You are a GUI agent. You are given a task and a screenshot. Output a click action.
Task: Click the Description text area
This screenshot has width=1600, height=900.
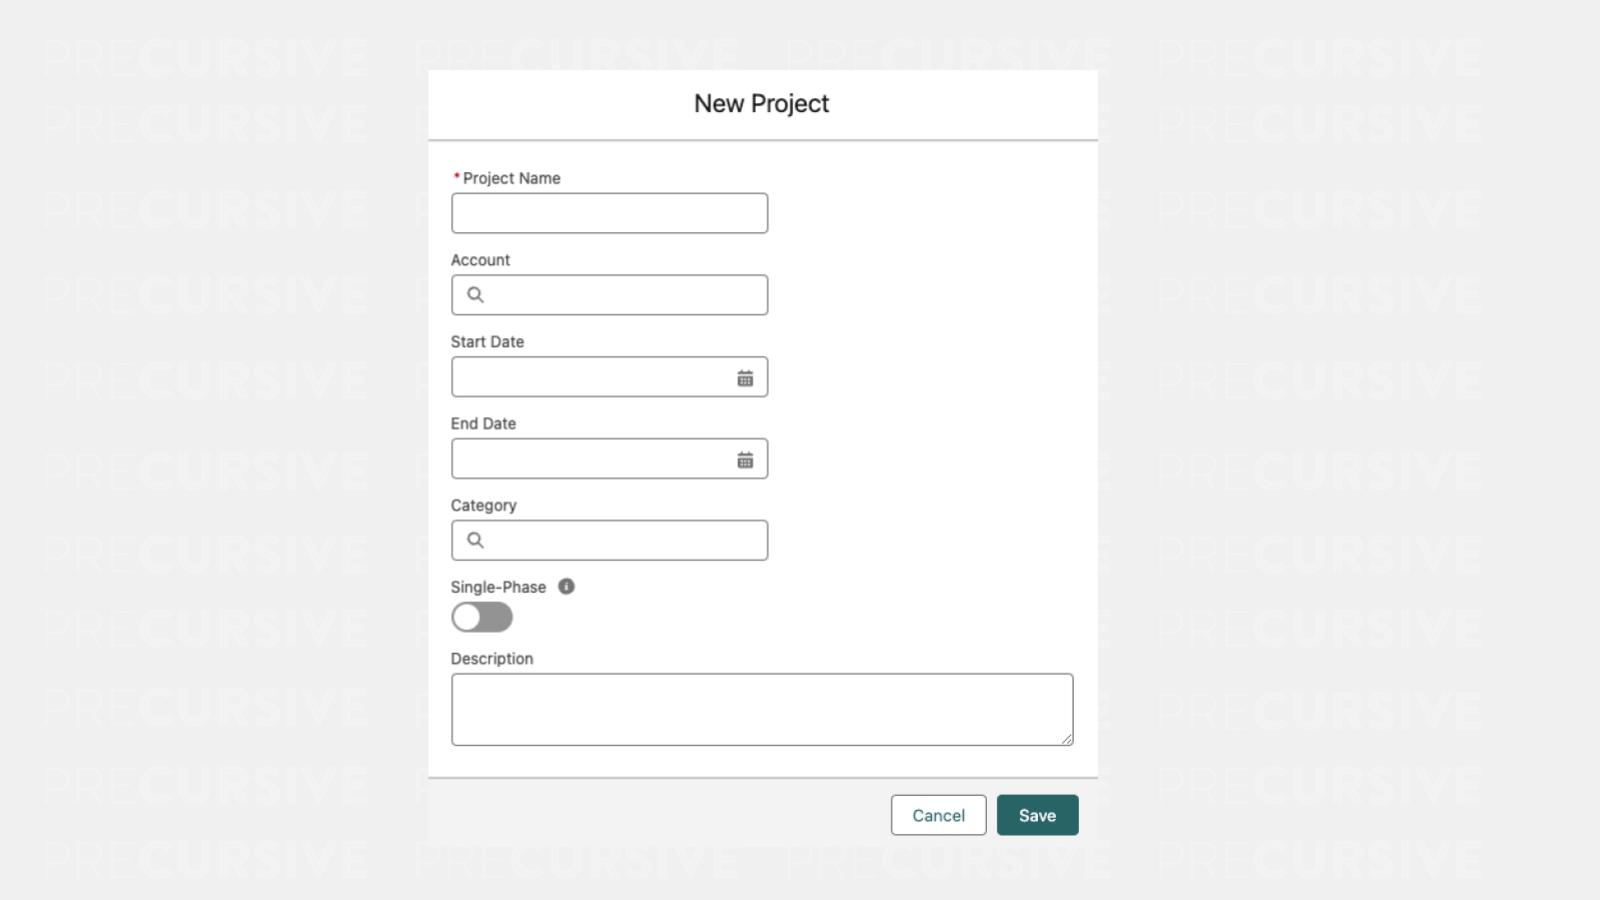[x=761, y=709]
